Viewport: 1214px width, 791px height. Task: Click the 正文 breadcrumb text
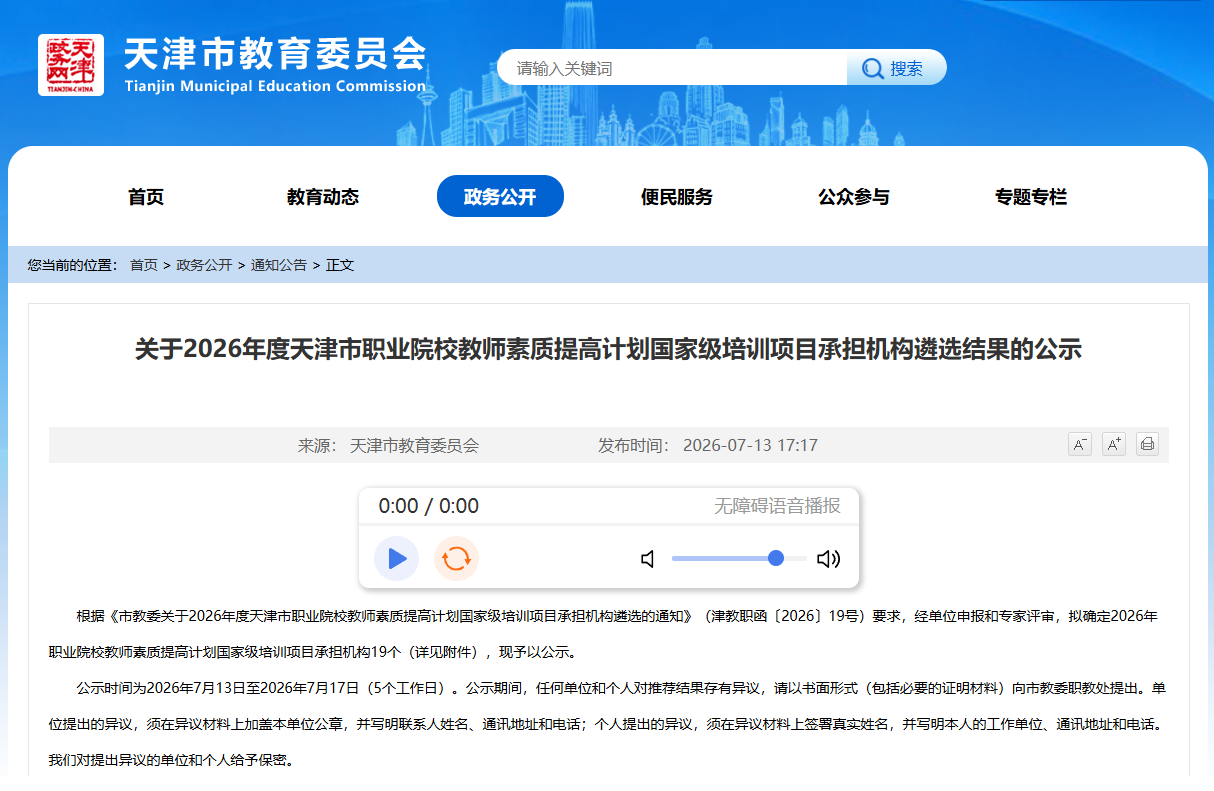click(x=340, y=265)
